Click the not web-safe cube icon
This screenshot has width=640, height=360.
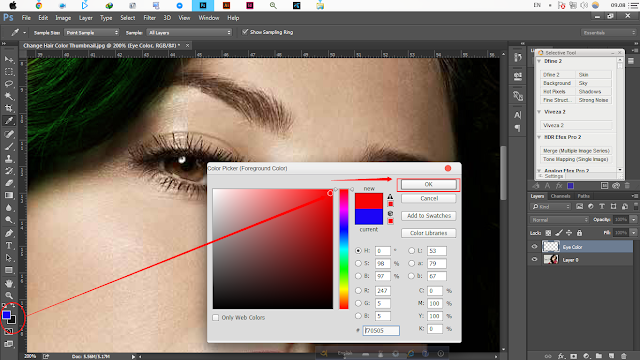[390, 213]
